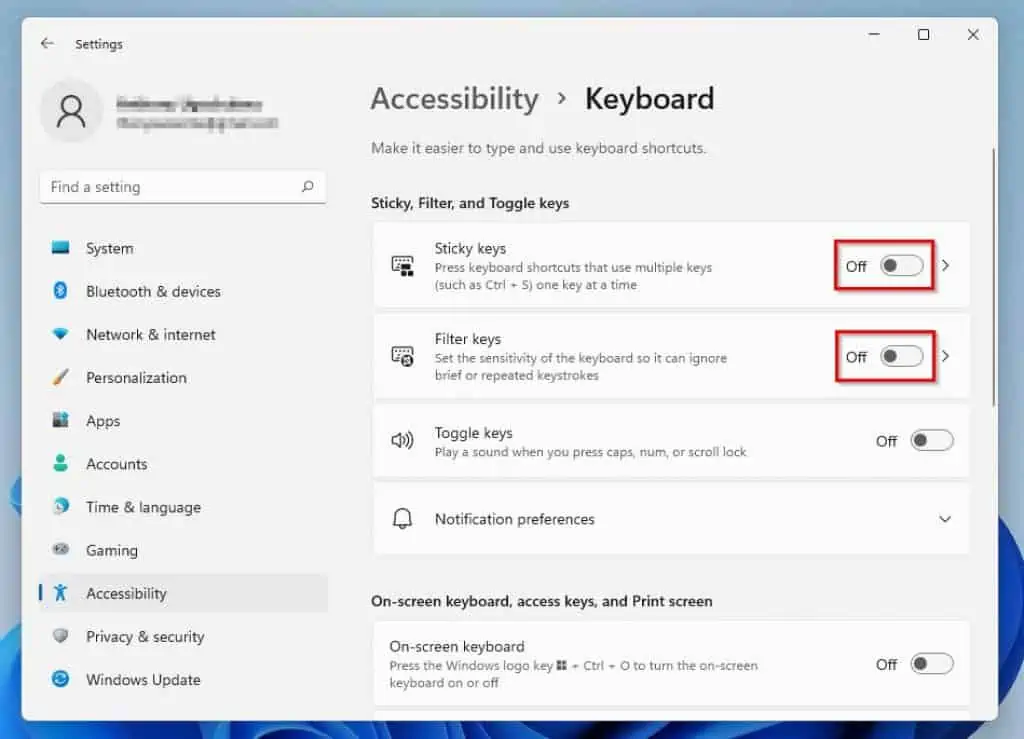Go to Gaming settings
Viewport: 1024px width, 739px height.
pos(184,550)
